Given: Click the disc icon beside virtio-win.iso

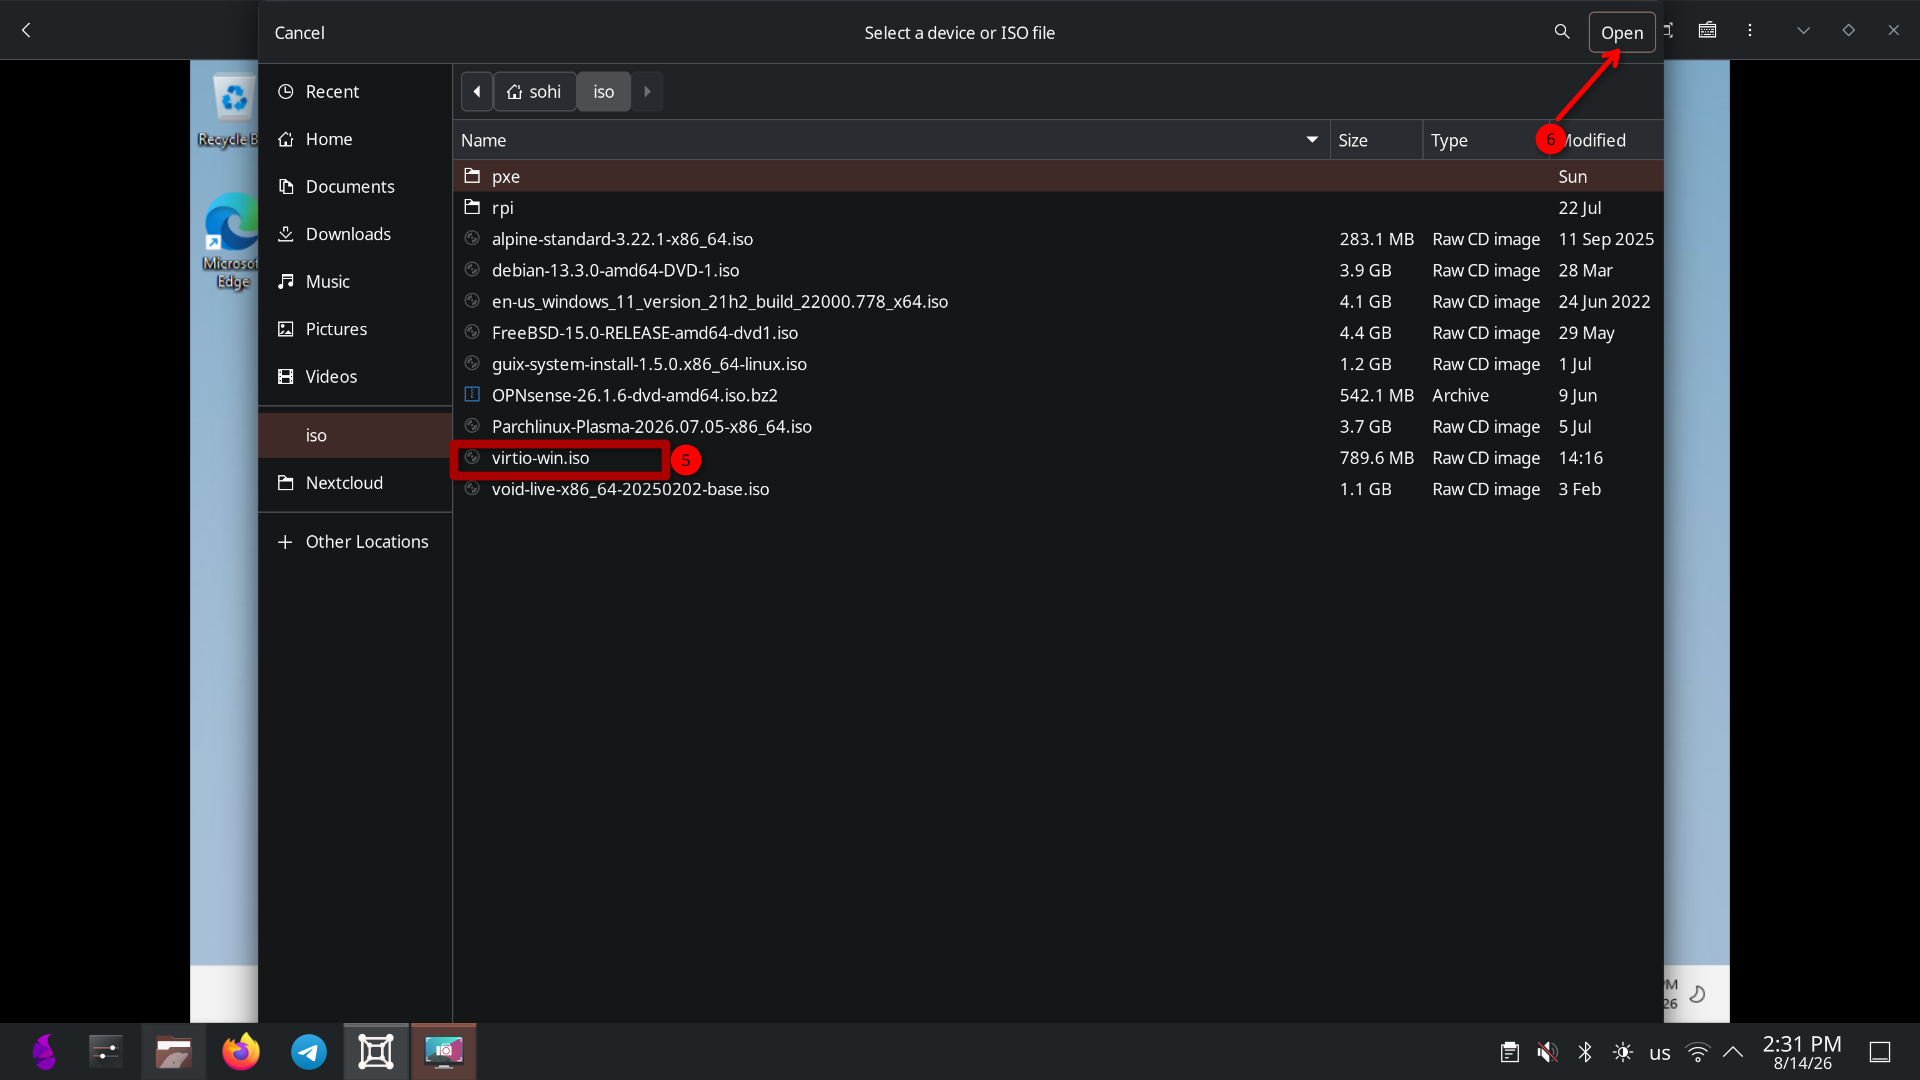Looking at the screenshot, I should [x=472, y=457].
